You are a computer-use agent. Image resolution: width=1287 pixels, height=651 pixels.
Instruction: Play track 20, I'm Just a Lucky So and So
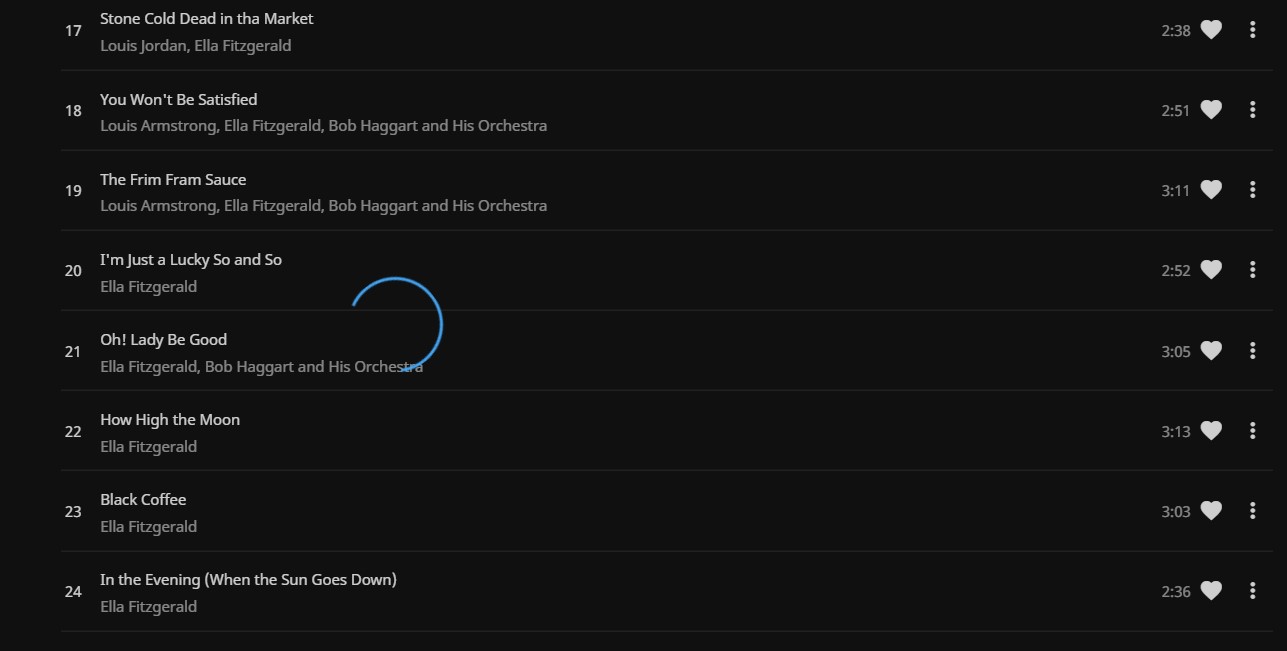pos(190,259)
